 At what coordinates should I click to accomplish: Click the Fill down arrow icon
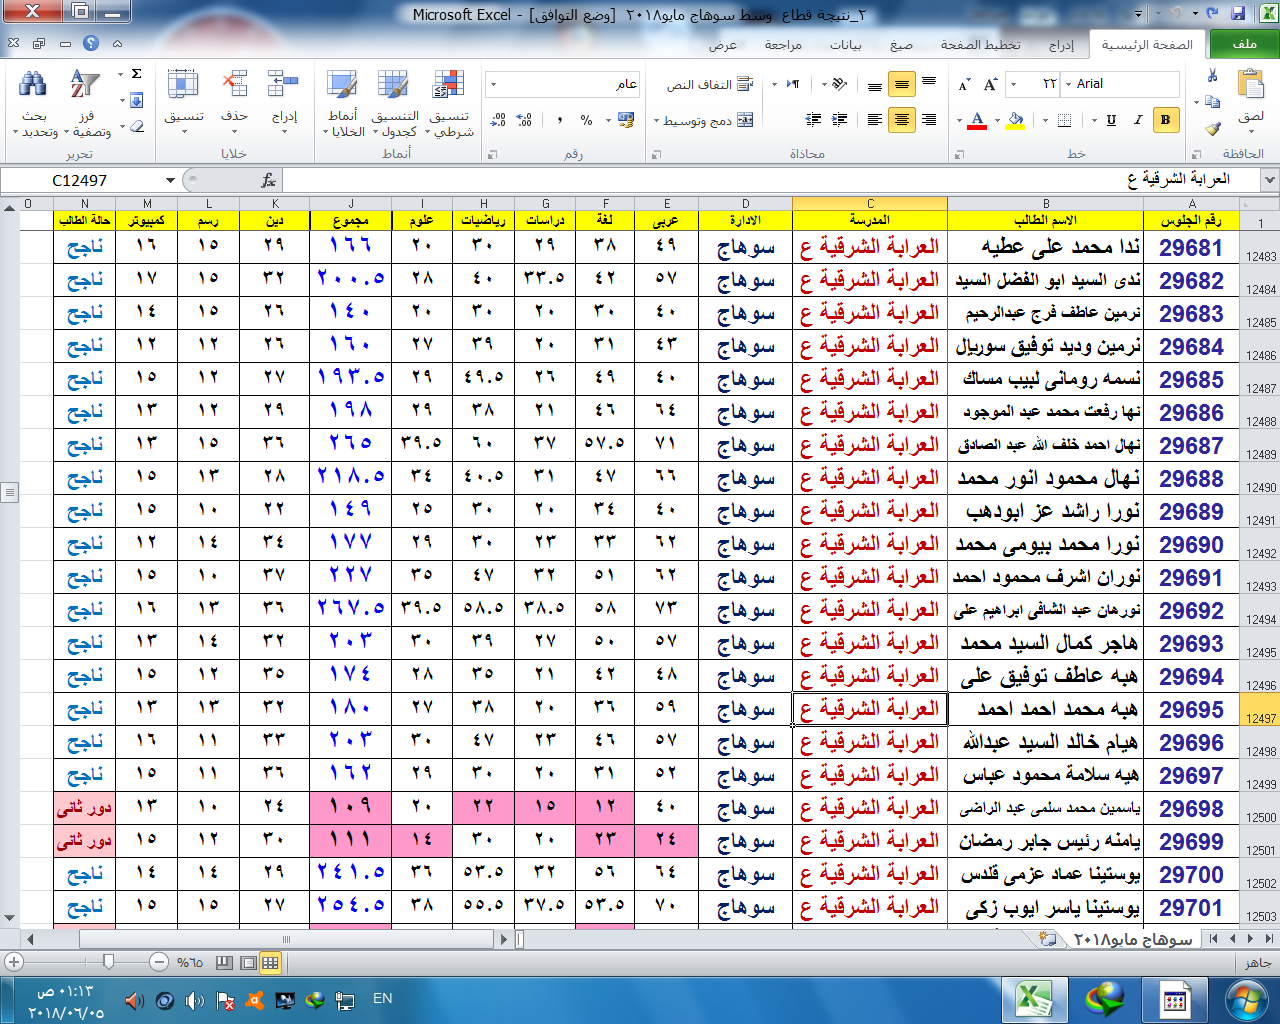coord(137,100)
